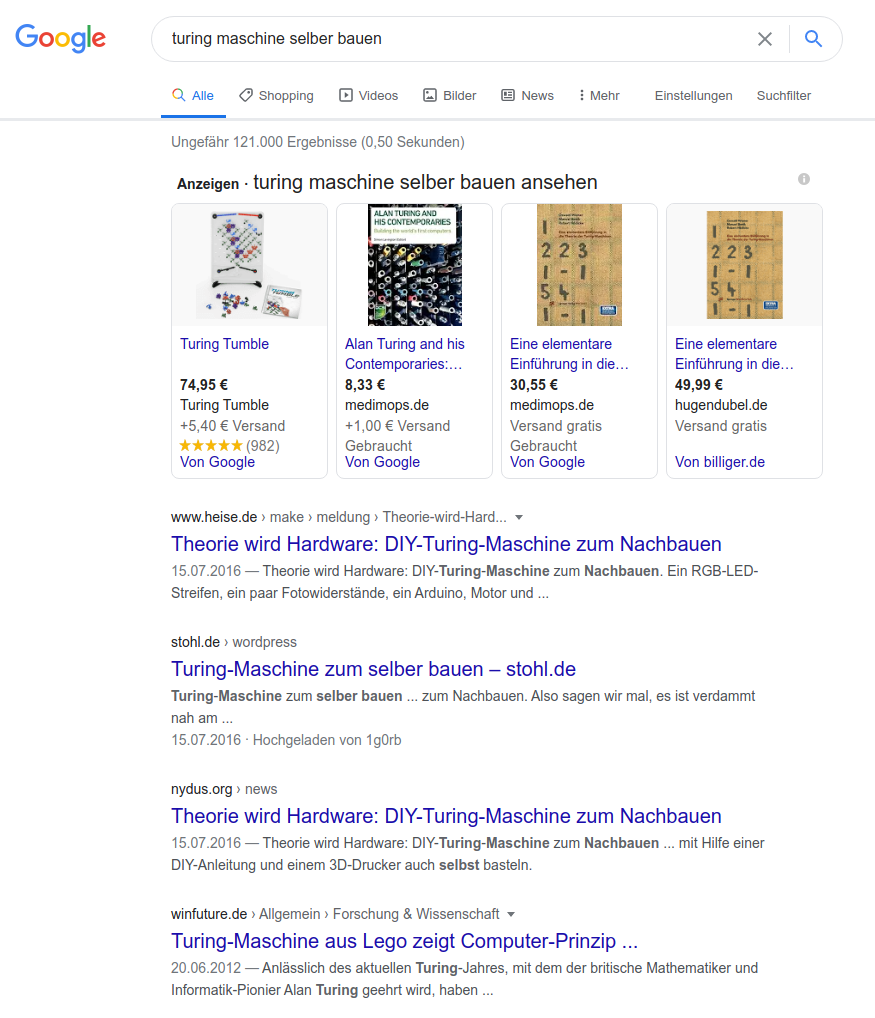875x1018 pixels.
Task: Open the Turing Tumble product image
Action: (x=249, y=265)
